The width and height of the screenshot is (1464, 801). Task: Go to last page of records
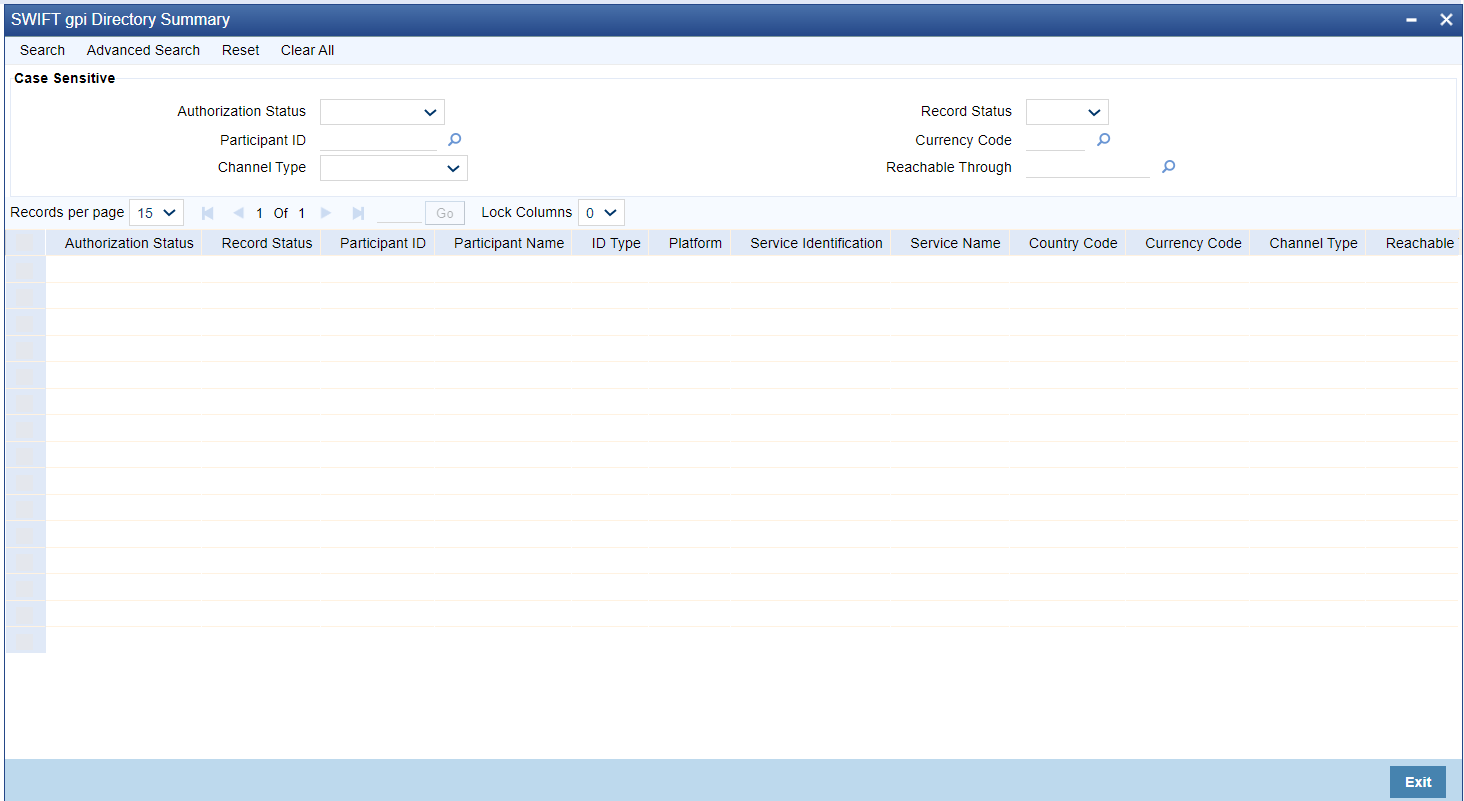[x=358, y=213]
